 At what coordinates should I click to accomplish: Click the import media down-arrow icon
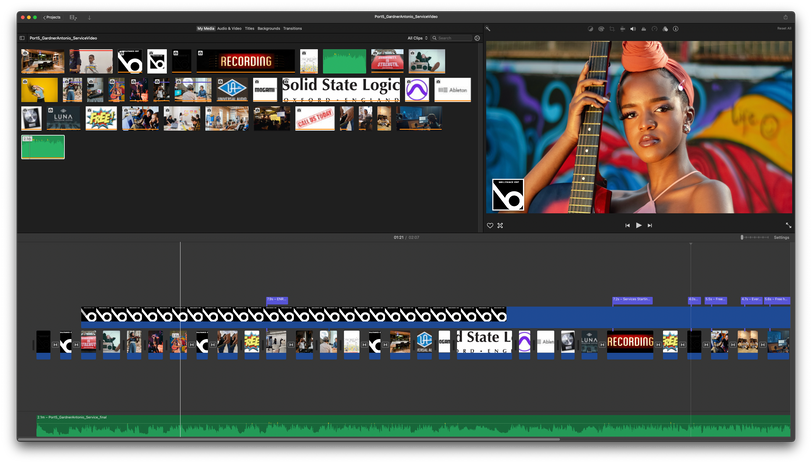89,17
